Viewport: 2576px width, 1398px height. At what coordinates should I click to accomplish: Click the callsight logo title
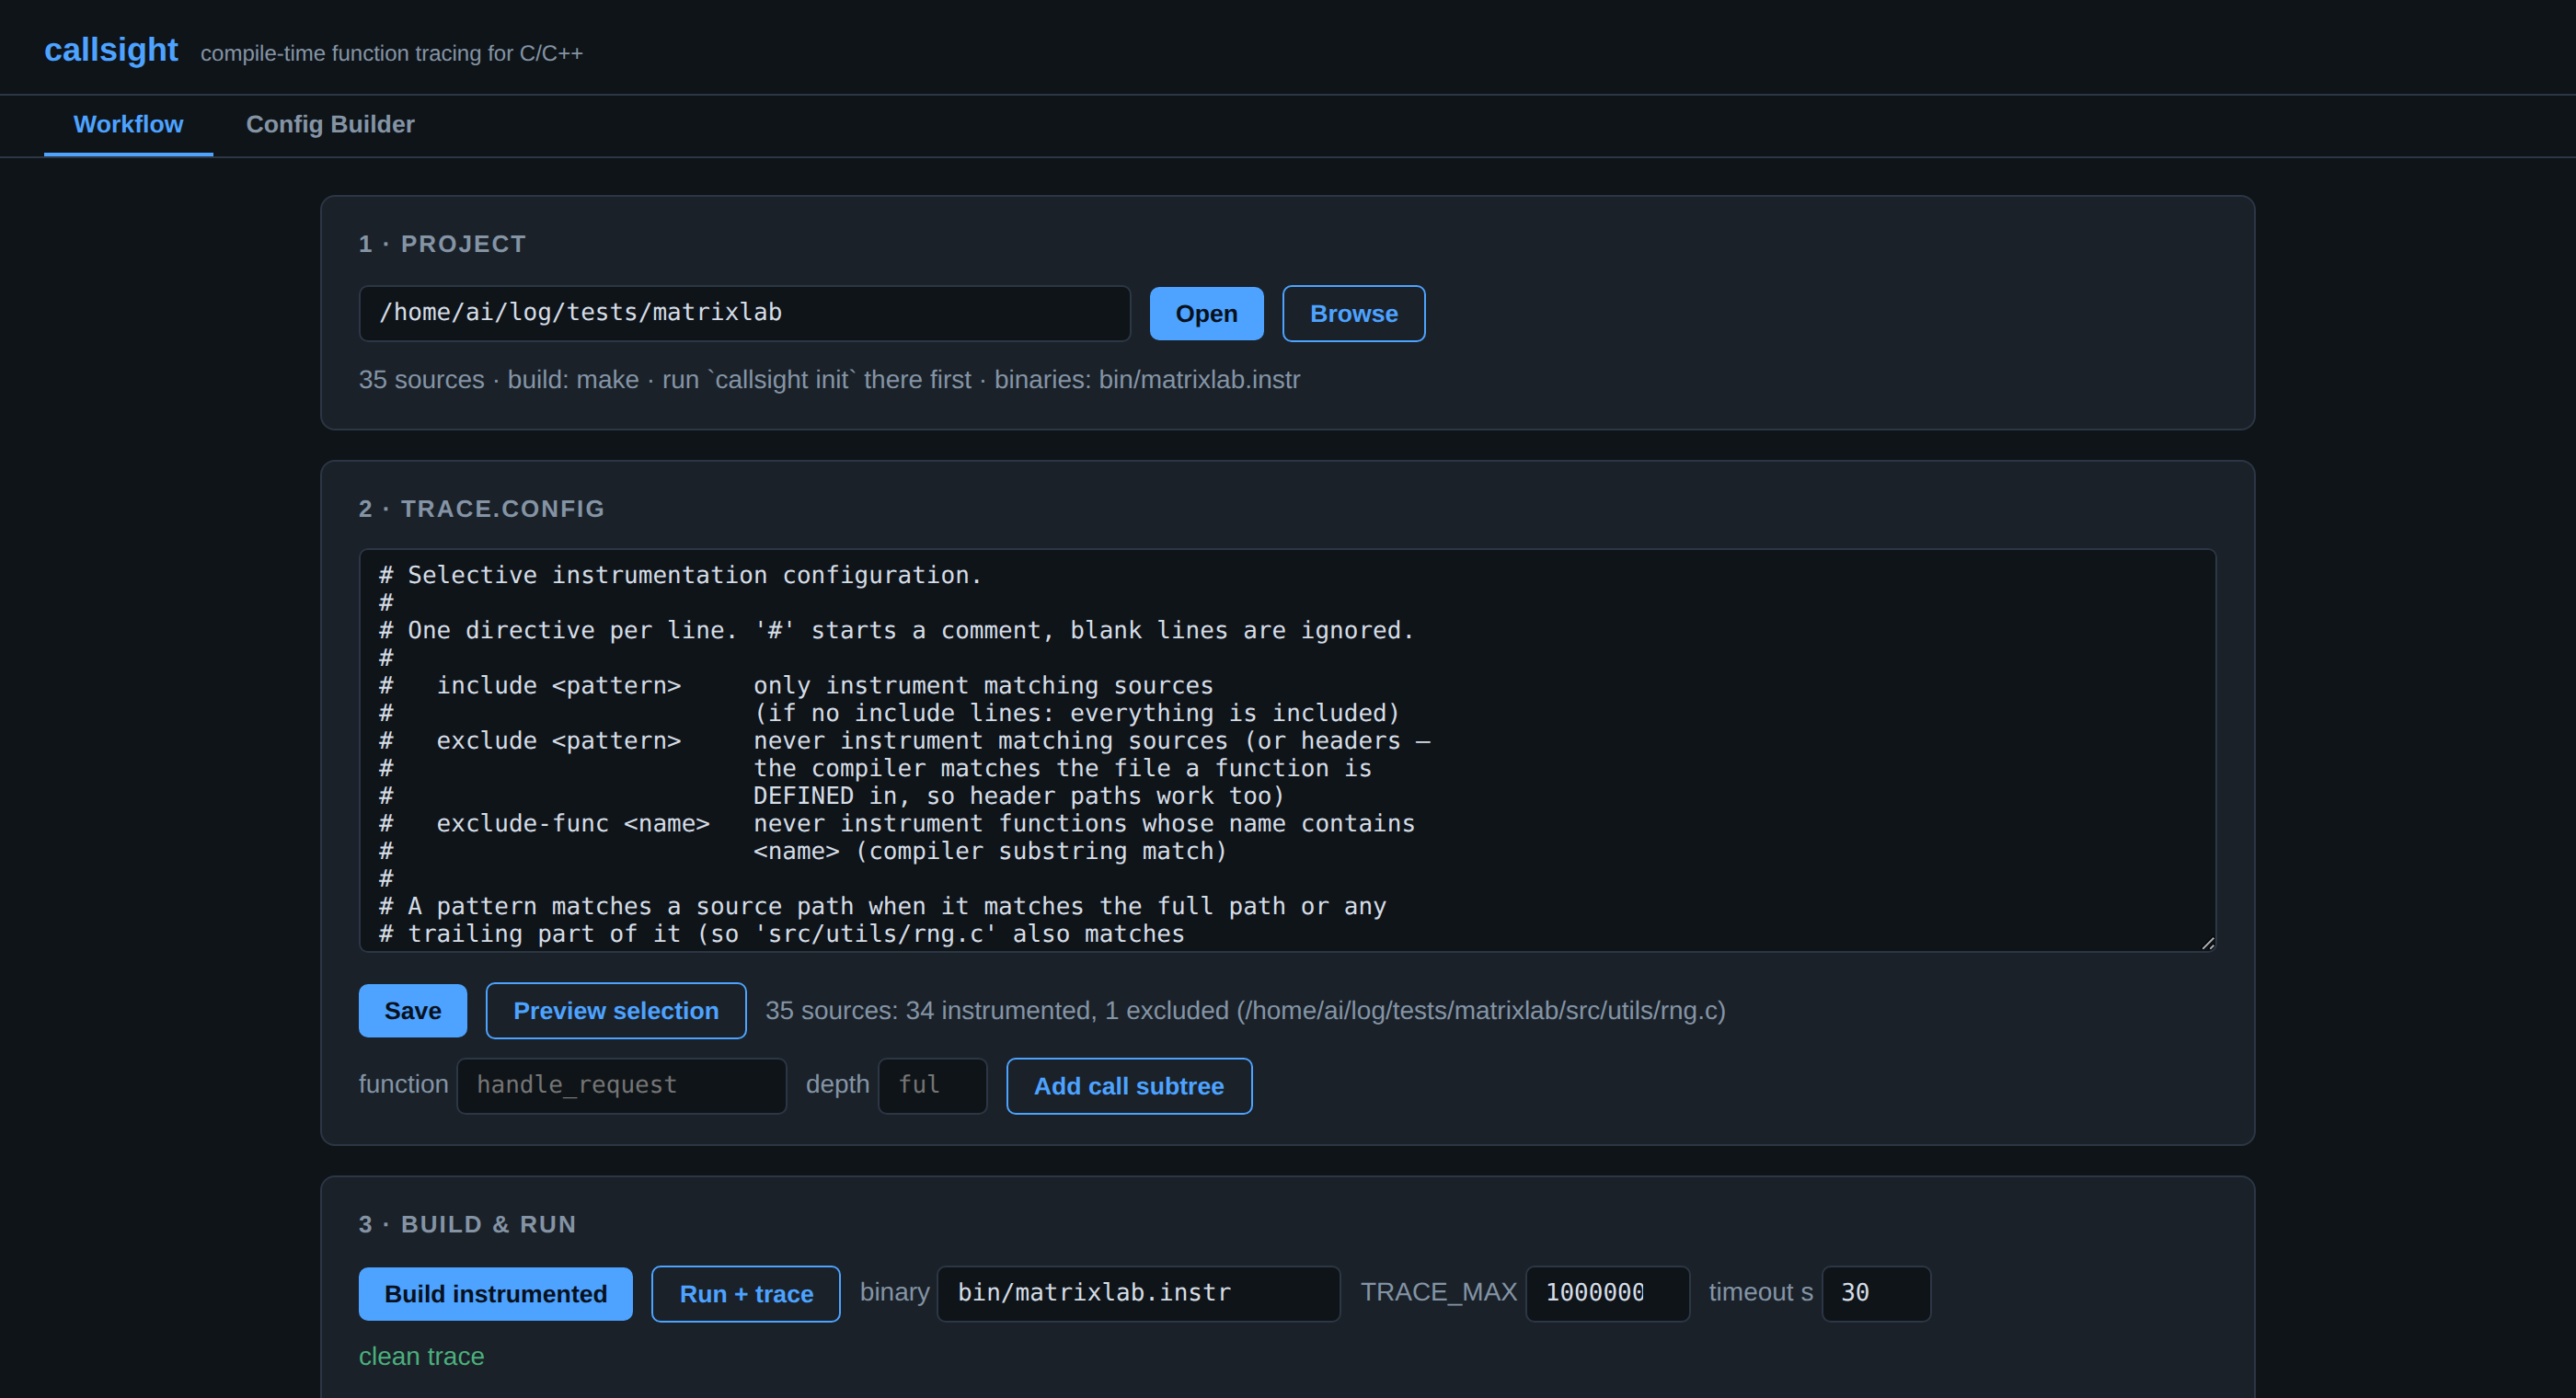click(x=111, y=50)
